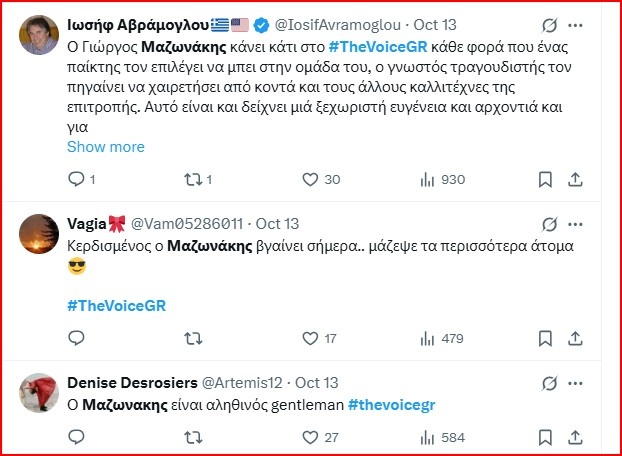Retweet Vagia's tweet
The height and width of the screenshot is (456, 622).
click(187, 339)
